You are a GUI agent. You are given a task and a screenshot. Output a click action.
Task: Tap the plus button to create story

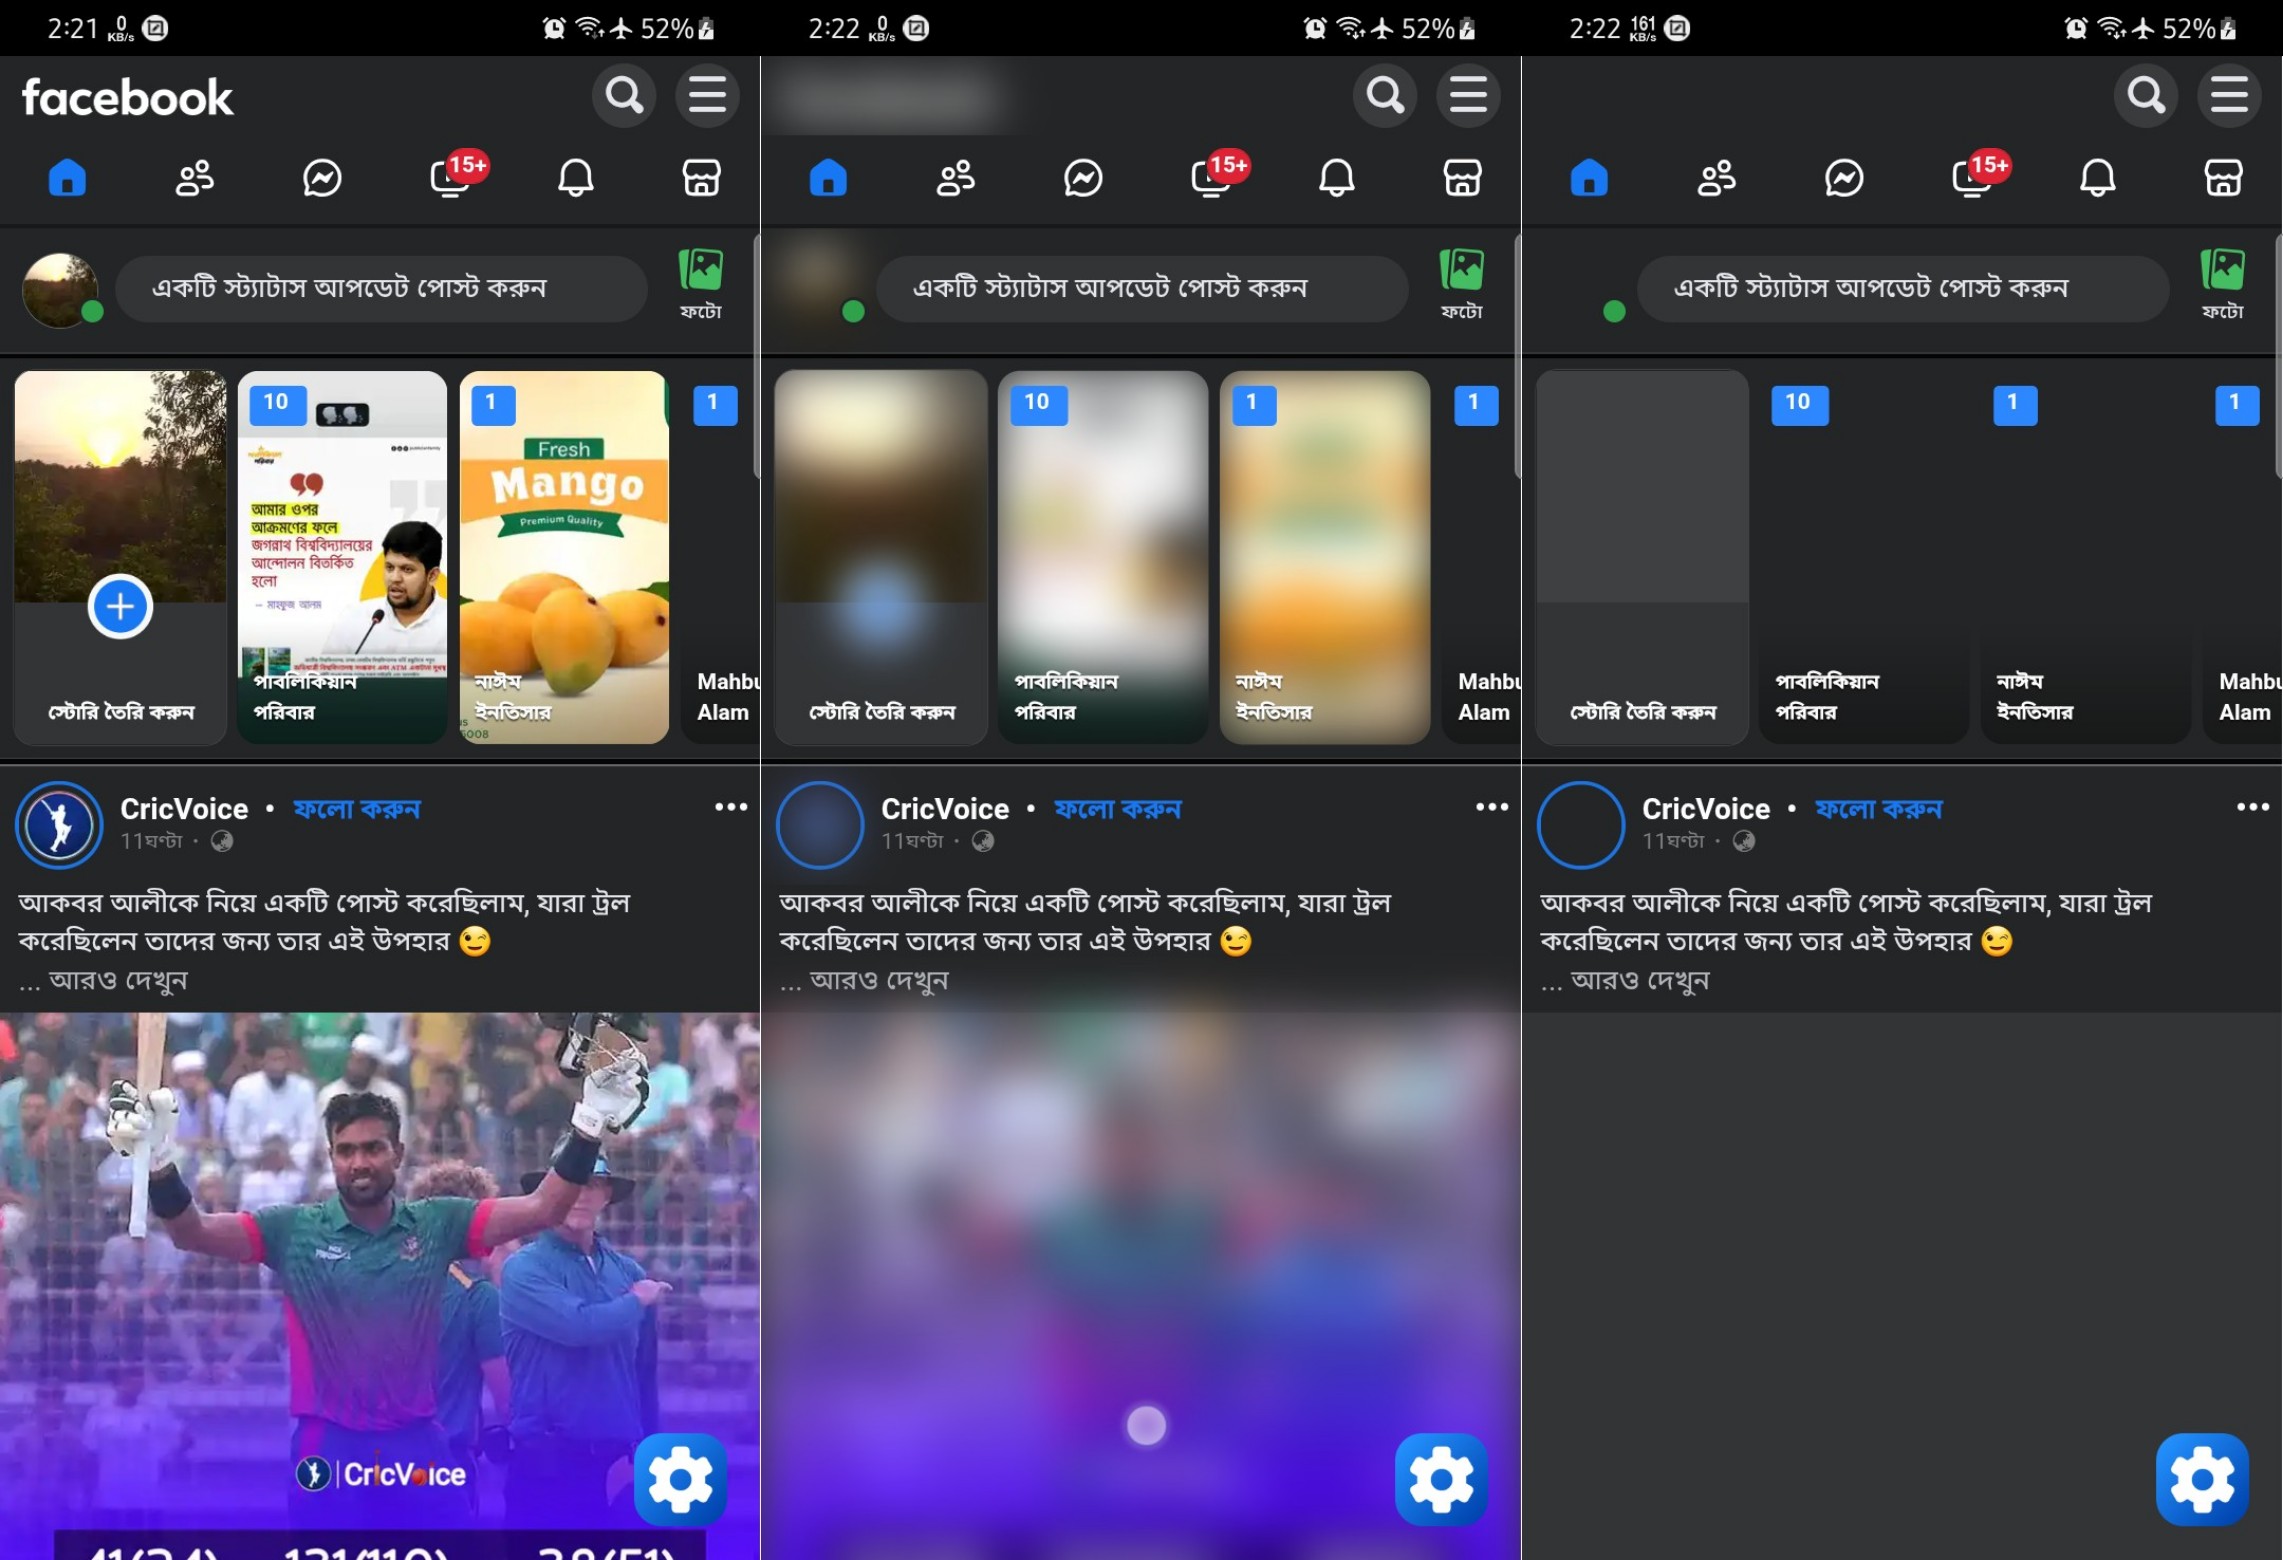[120, 606]
